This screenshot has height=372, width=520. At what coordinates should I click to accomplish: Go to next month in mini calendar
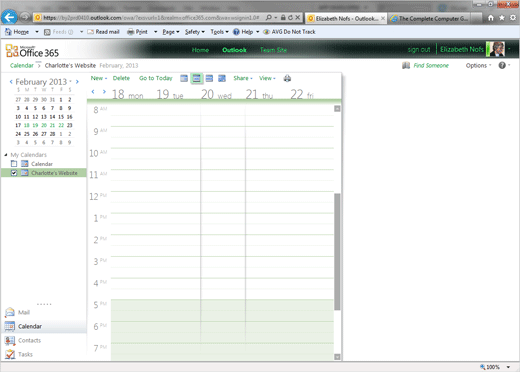pyautogui.click(x=77, y=82)
